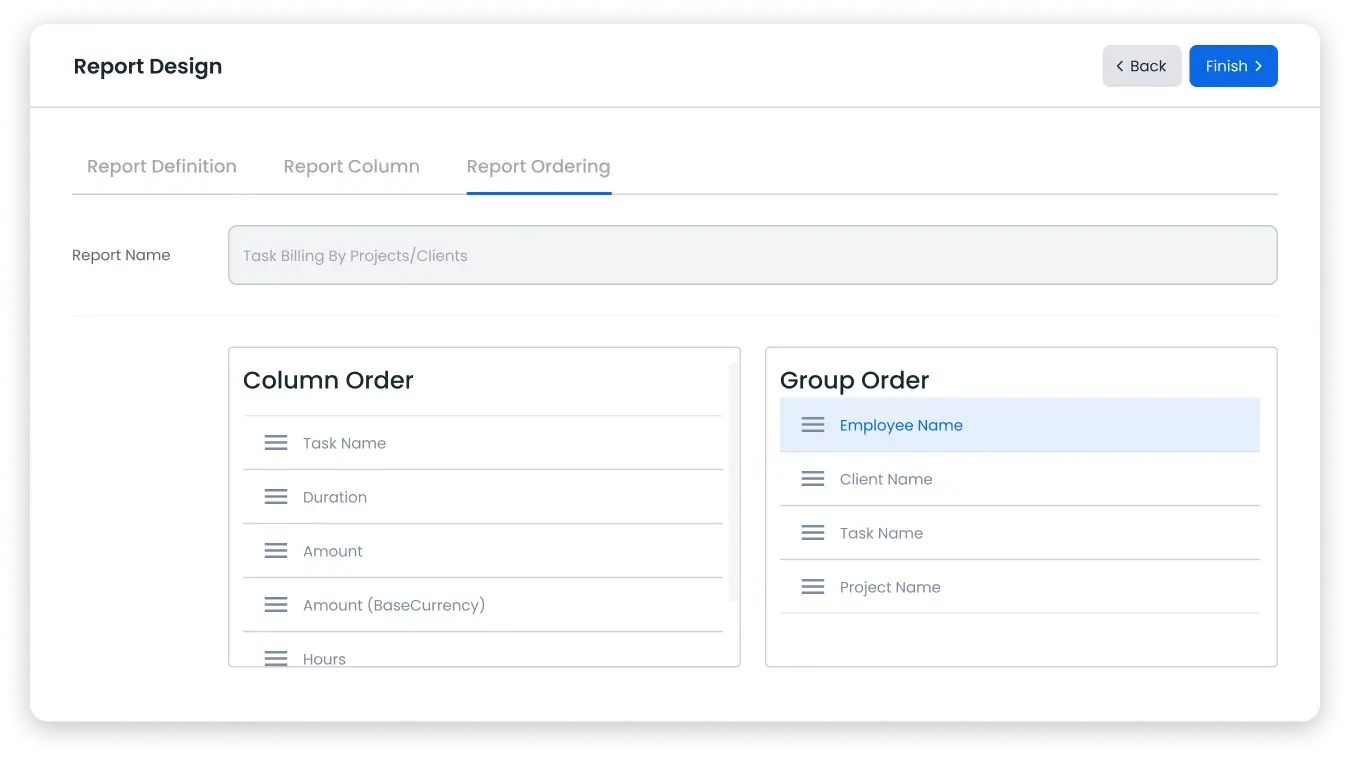The width and height of the screenshot is (1350, 758).
Task: Click the drag handle beside Task Name in Group Order
Action: [x=813, y=533]
